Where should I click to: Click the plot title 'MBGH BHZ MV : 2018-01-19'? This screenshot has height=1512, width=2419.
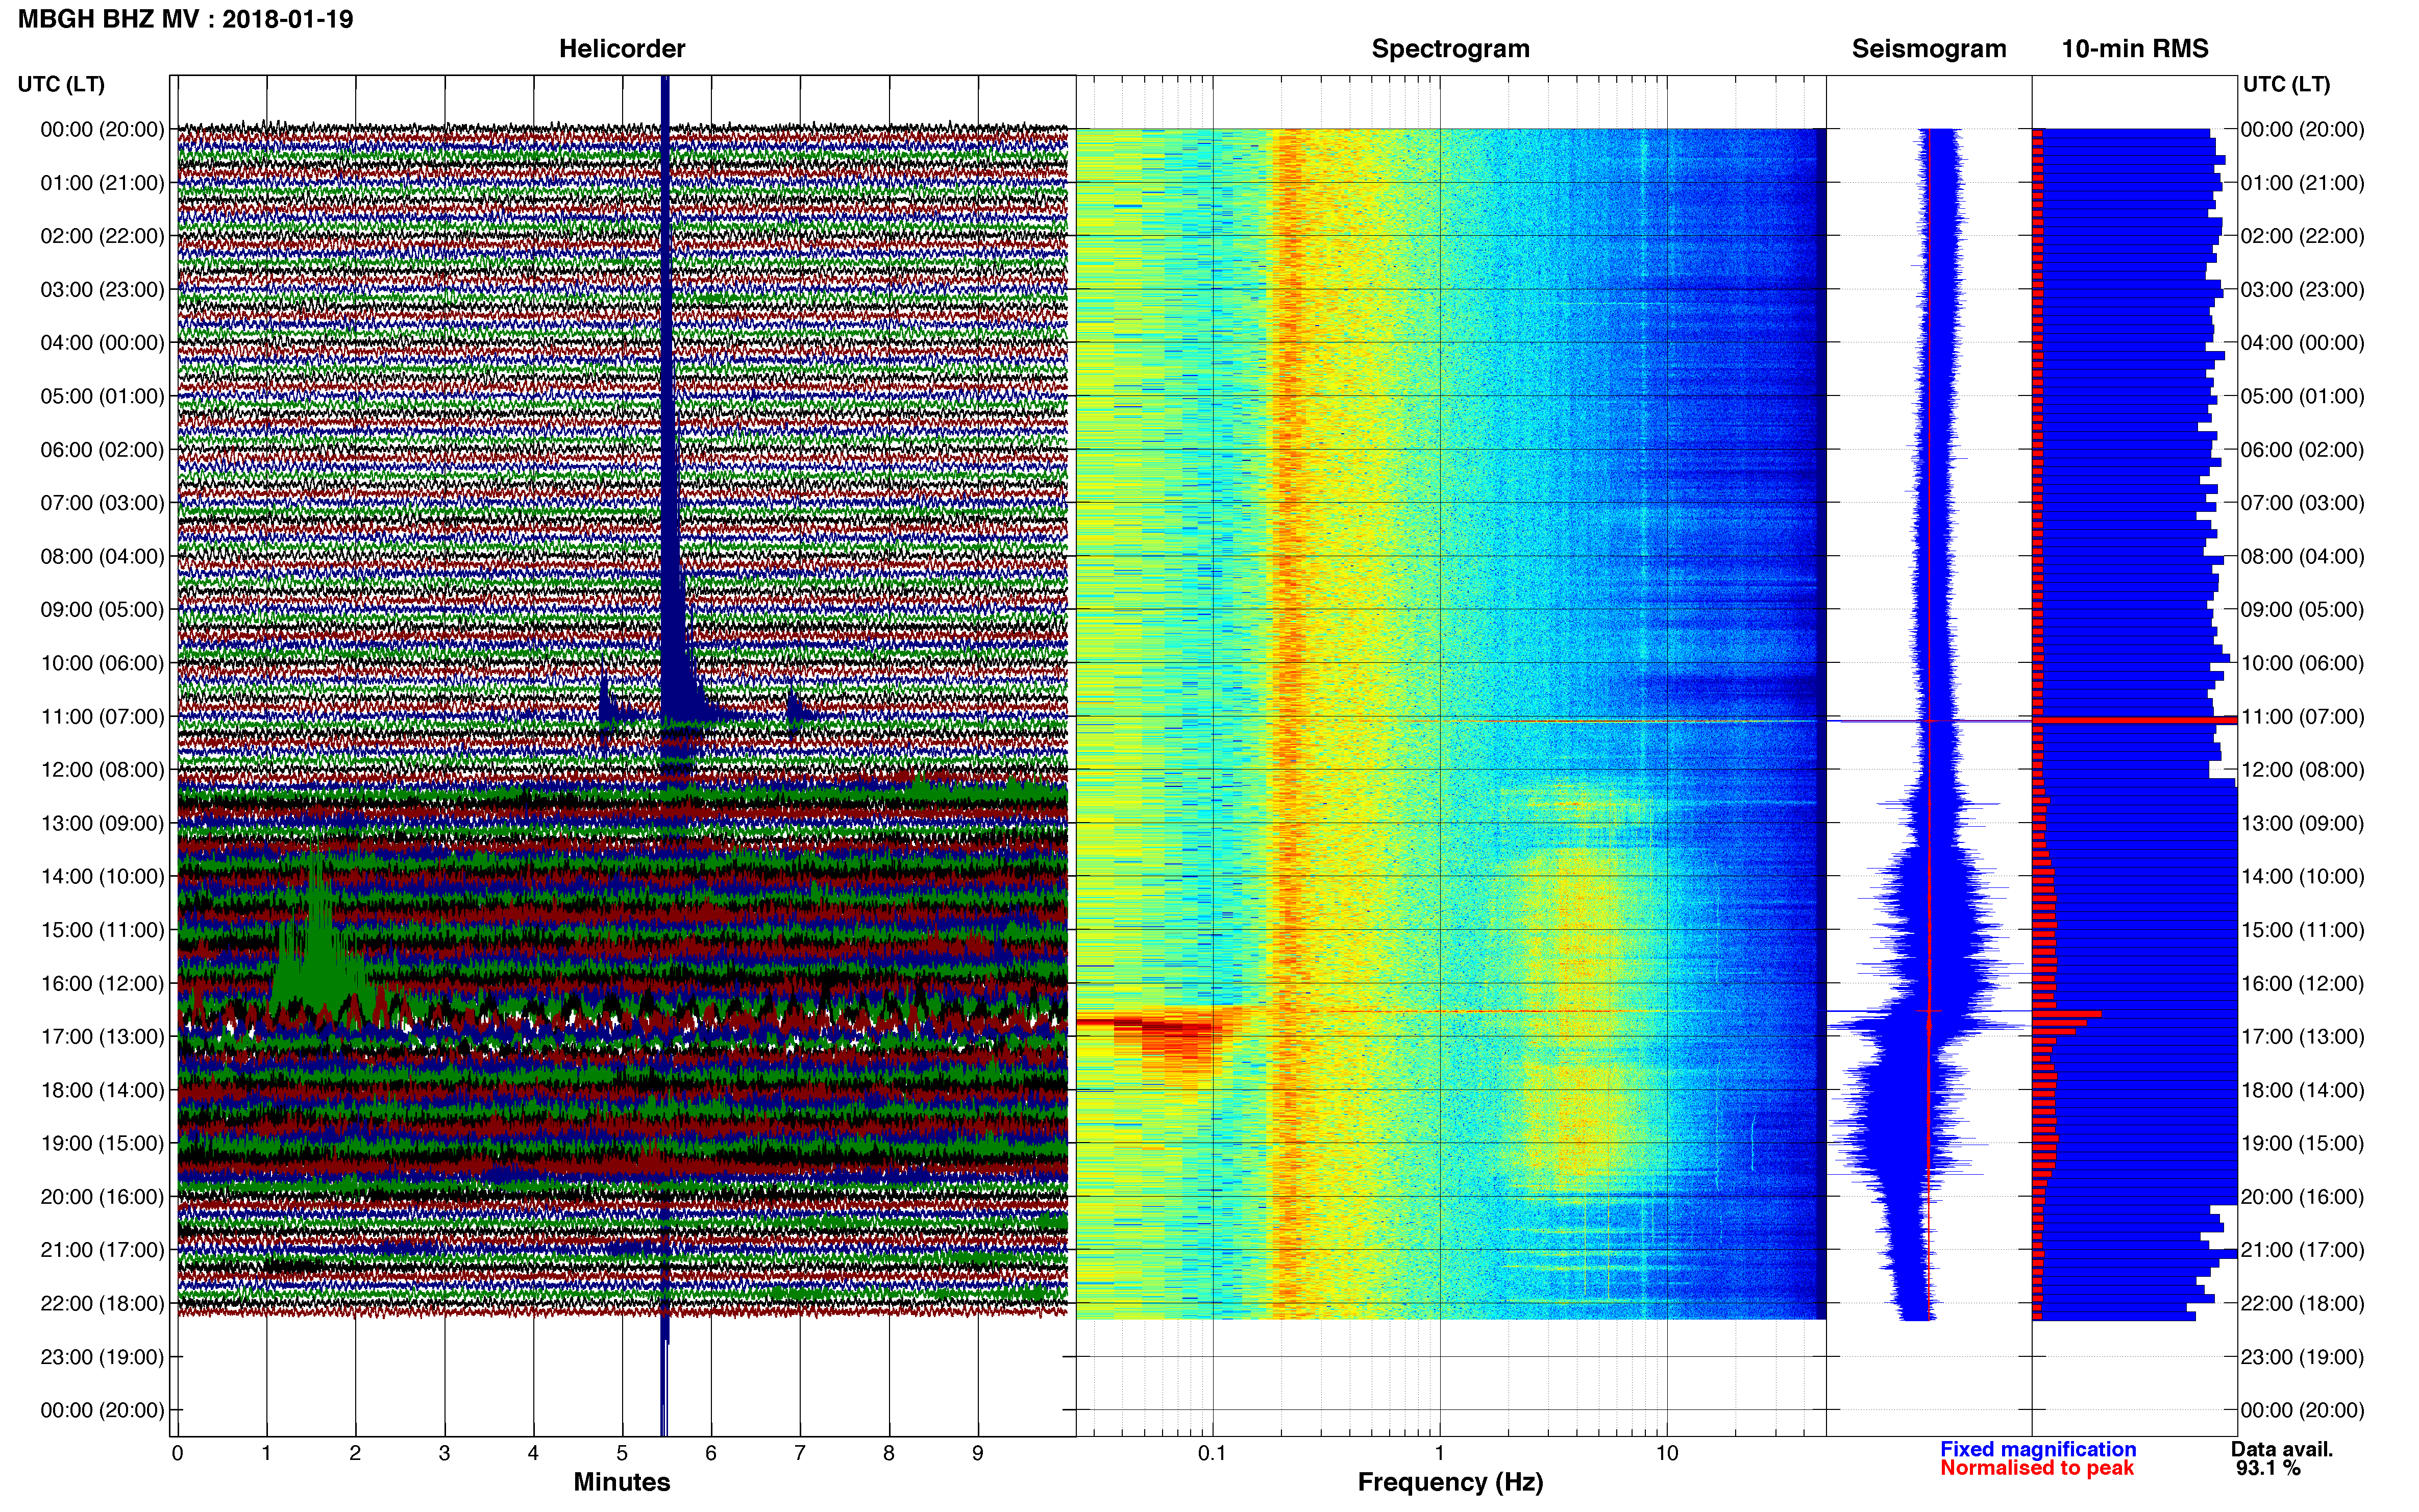[185, 19]
